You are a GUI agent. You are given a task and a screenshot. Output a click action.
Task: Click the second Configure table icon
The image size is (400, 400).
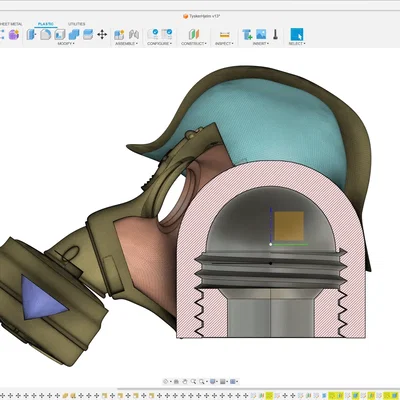[x=167, y=34]
